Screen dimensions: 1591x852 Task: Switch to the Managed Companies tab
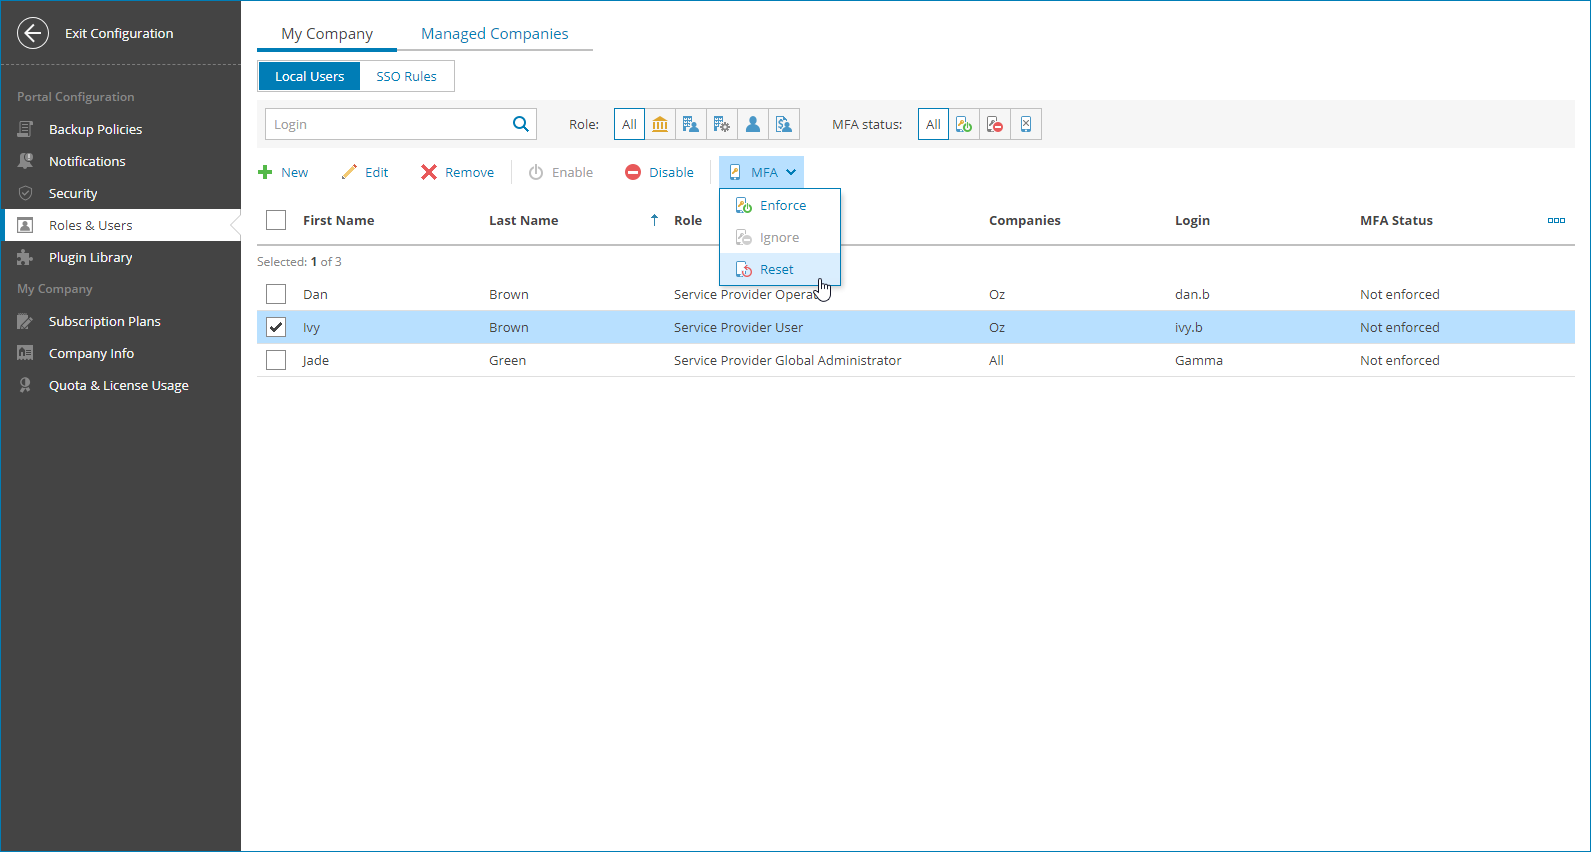tap(494, 33)
